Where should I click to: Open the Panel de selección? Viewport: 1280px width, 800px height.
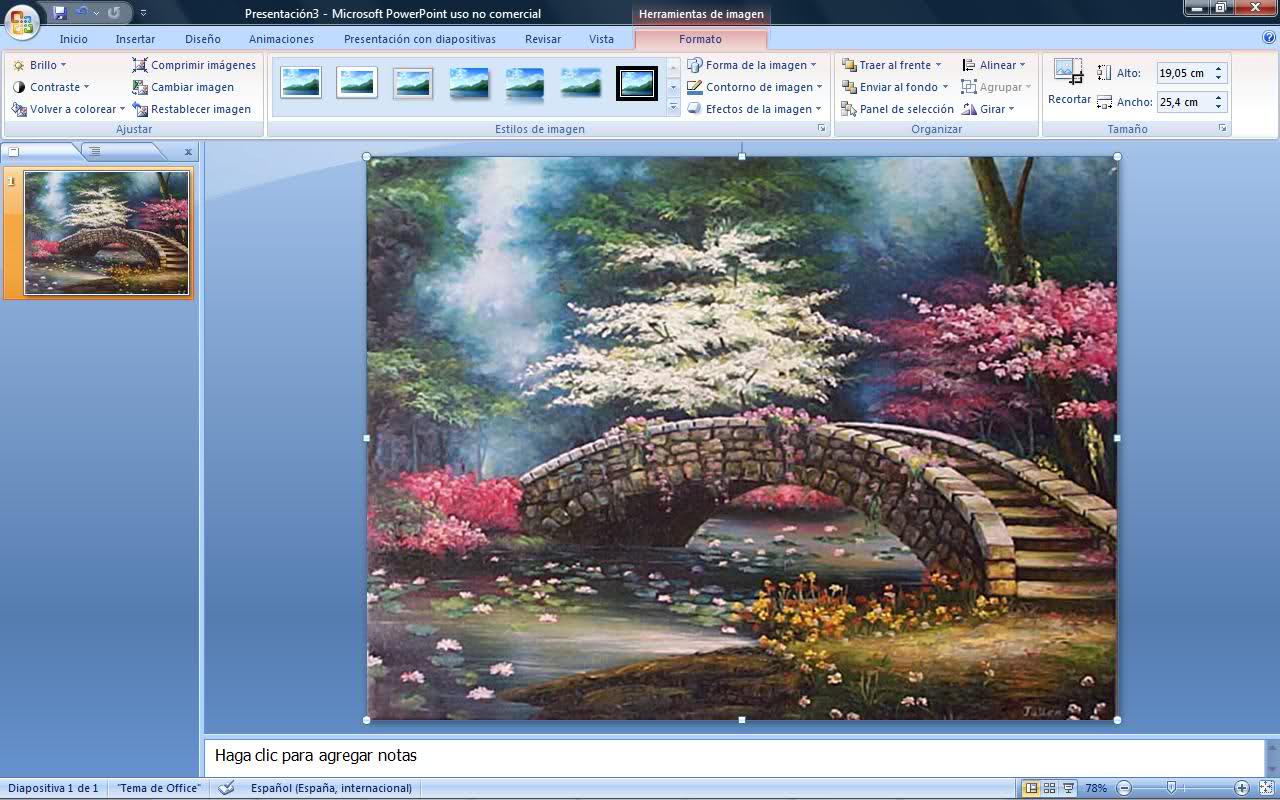pos(898,109)
